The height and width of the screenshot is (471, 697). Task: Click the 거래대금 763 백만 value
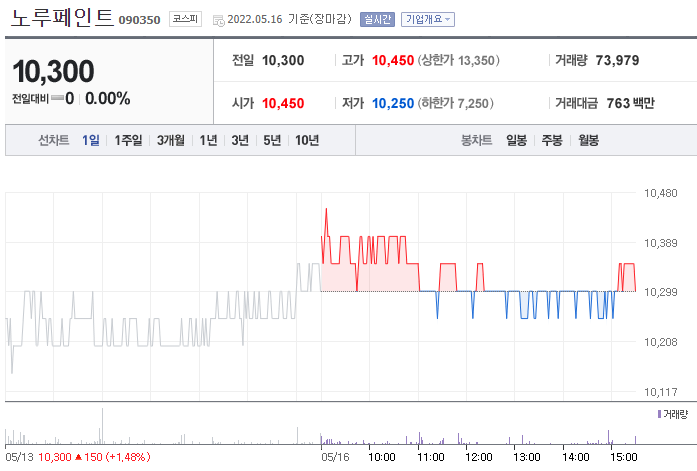(x=631, y=104)
